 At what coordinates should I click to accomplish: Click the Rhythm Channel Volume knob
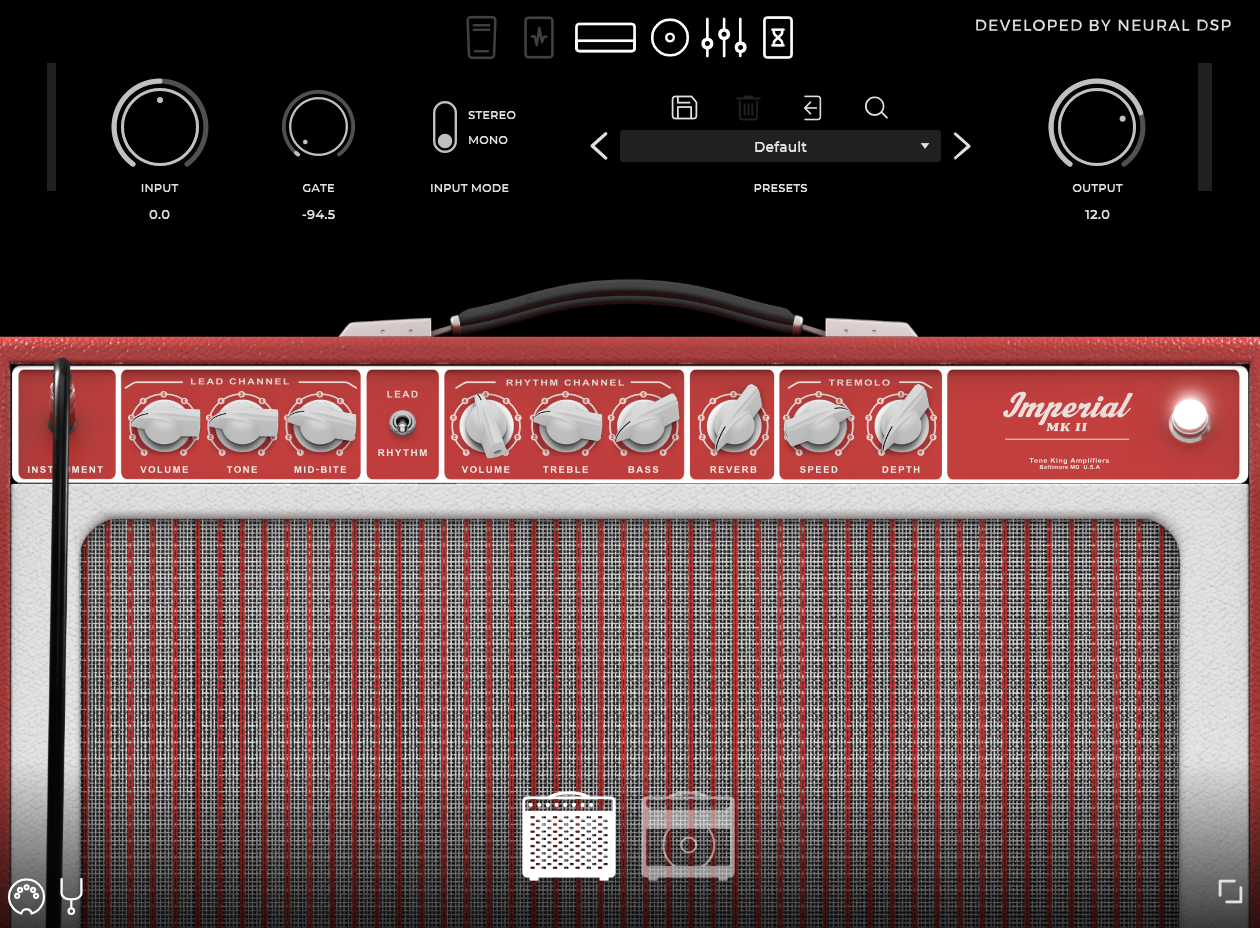[x=486, y=427]
